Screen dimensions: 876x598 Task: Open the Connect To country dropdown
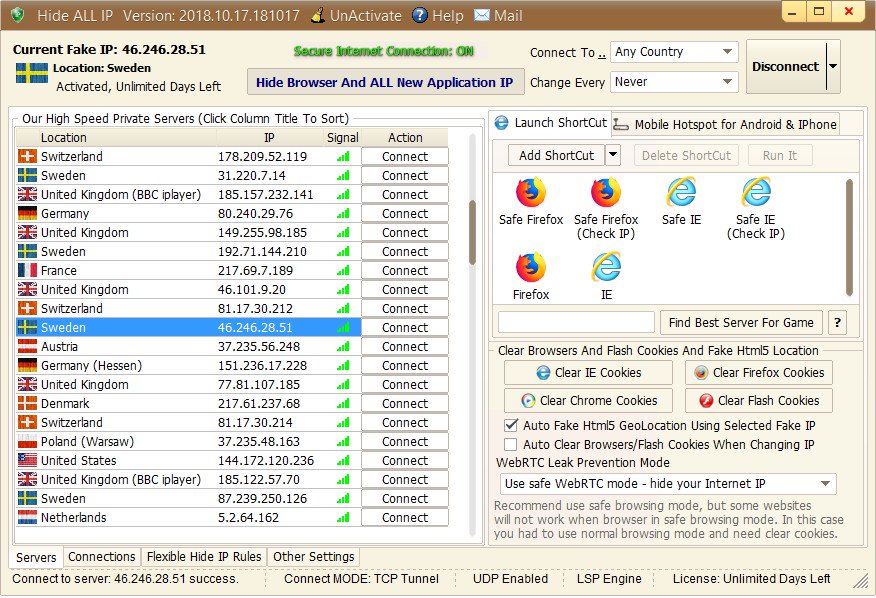674,52
